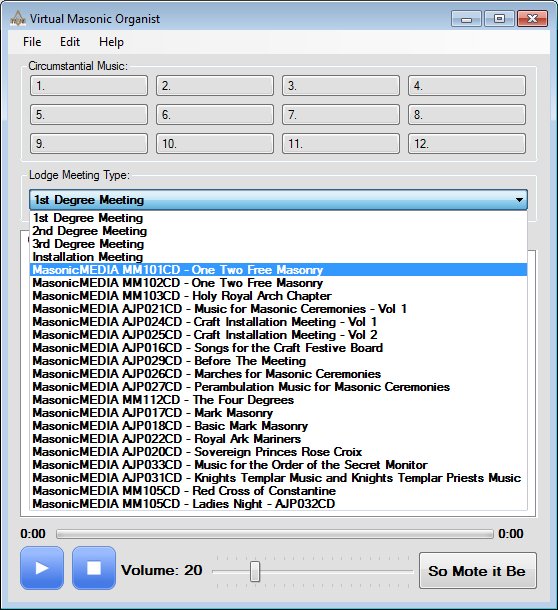
Task: Open the File menu
Action: click(x=32, y=42)
